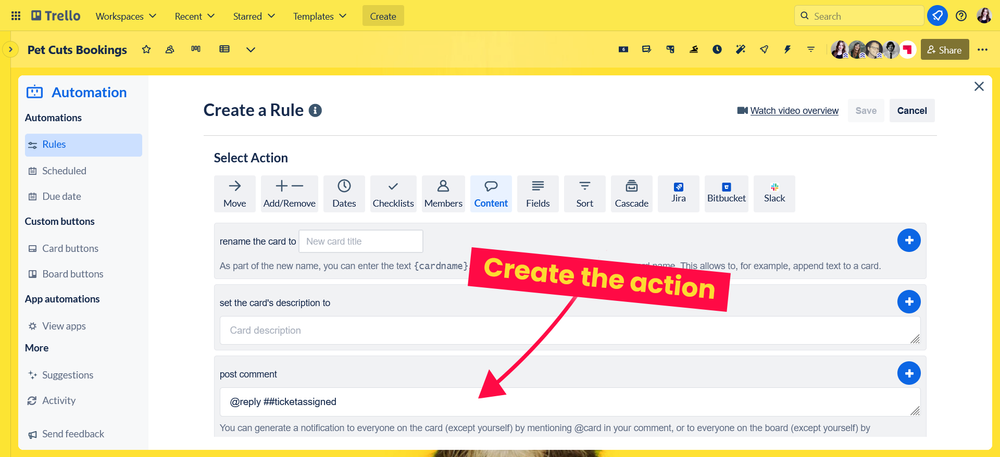Focus the top Search box
Viewport: 1000px width, 457px height.
[859, 16]
